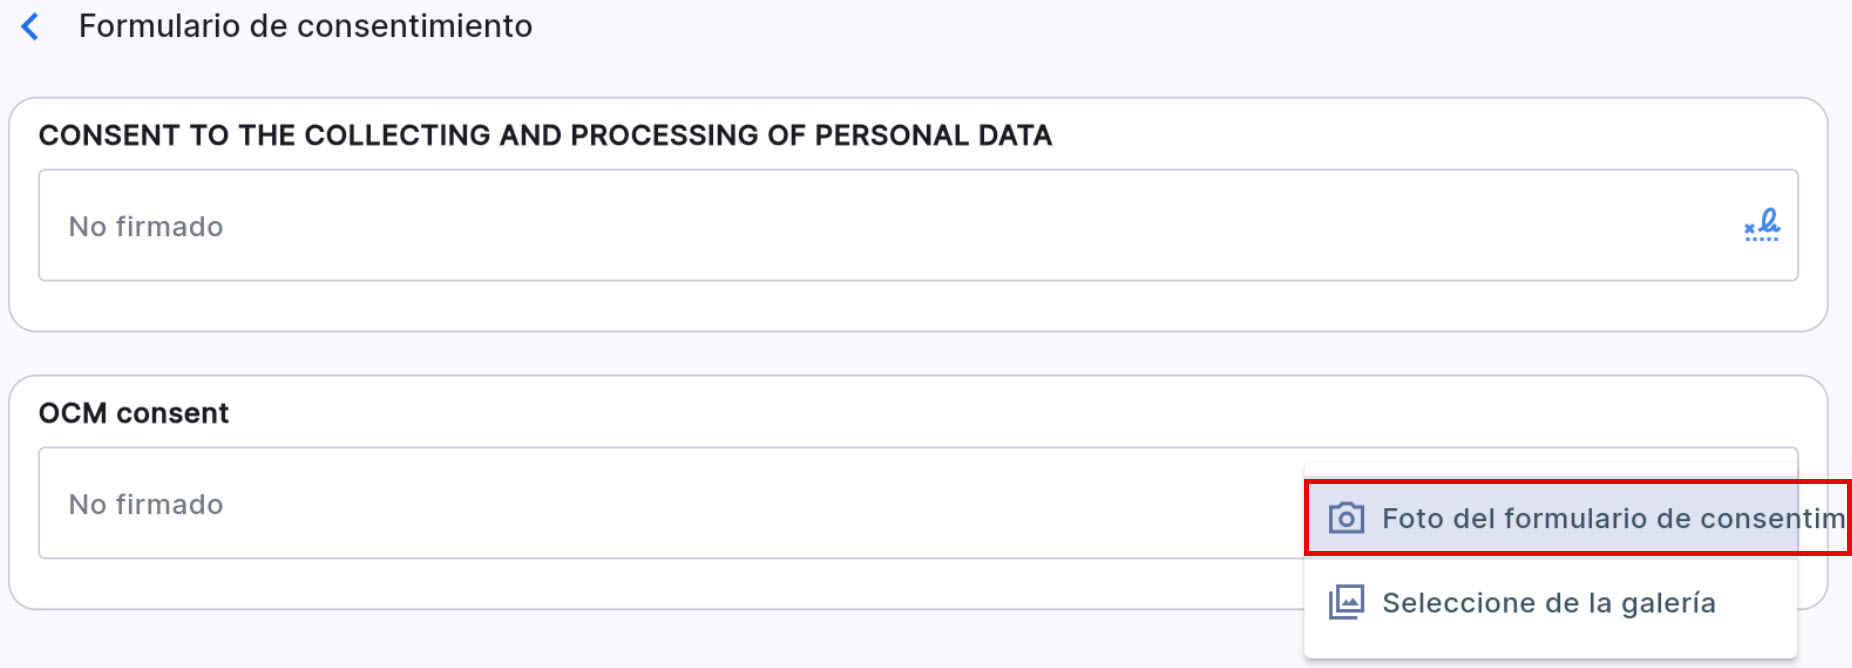
Task: Click the gallery images icon in the popup
Action: click(x=1346, y=602)
